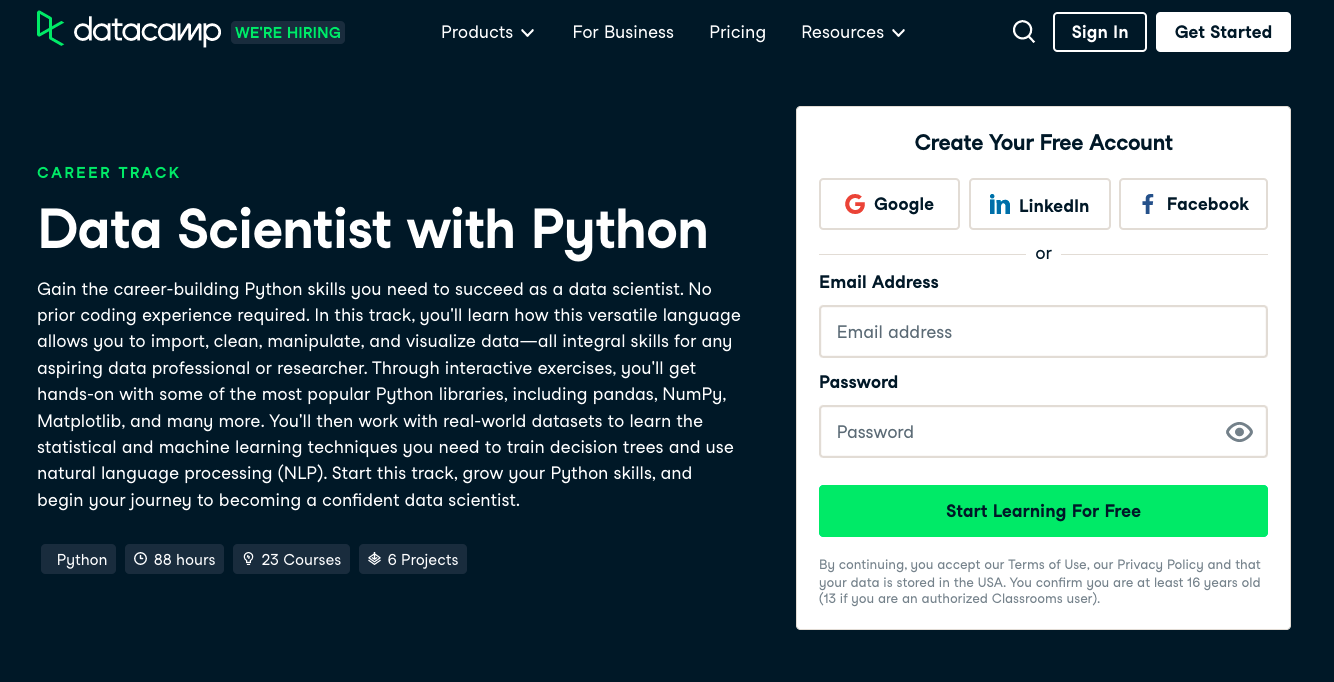Go to the Pricing page
Screen dimensions: 1334x682
(737, 32)
